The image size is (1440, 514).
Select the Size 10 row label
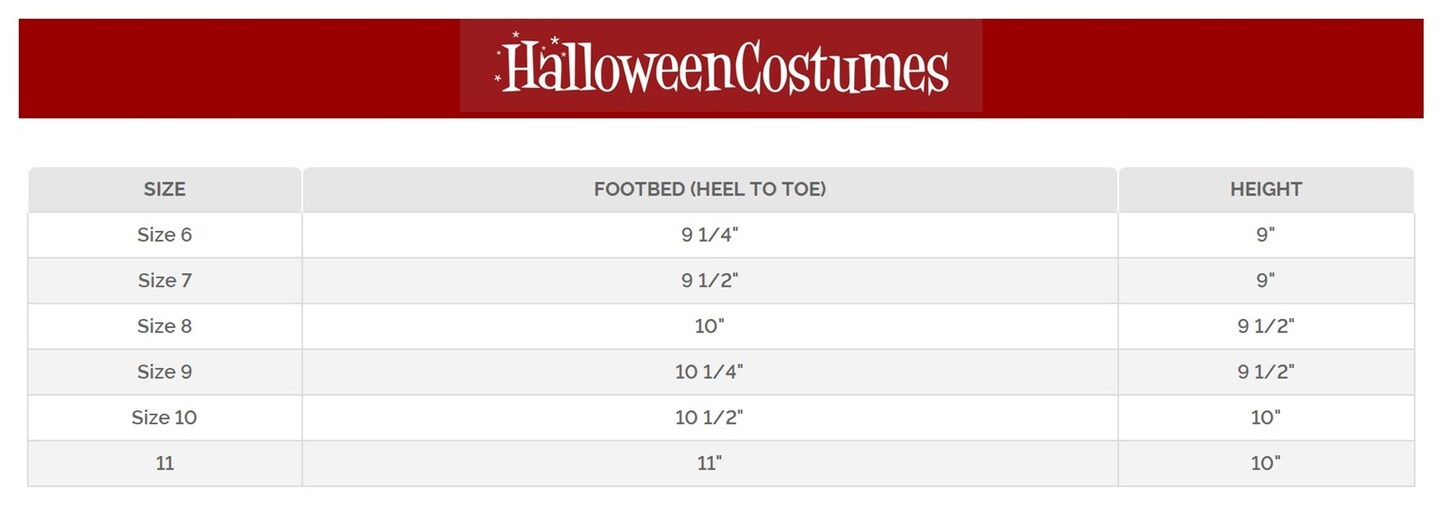point(165,417)
